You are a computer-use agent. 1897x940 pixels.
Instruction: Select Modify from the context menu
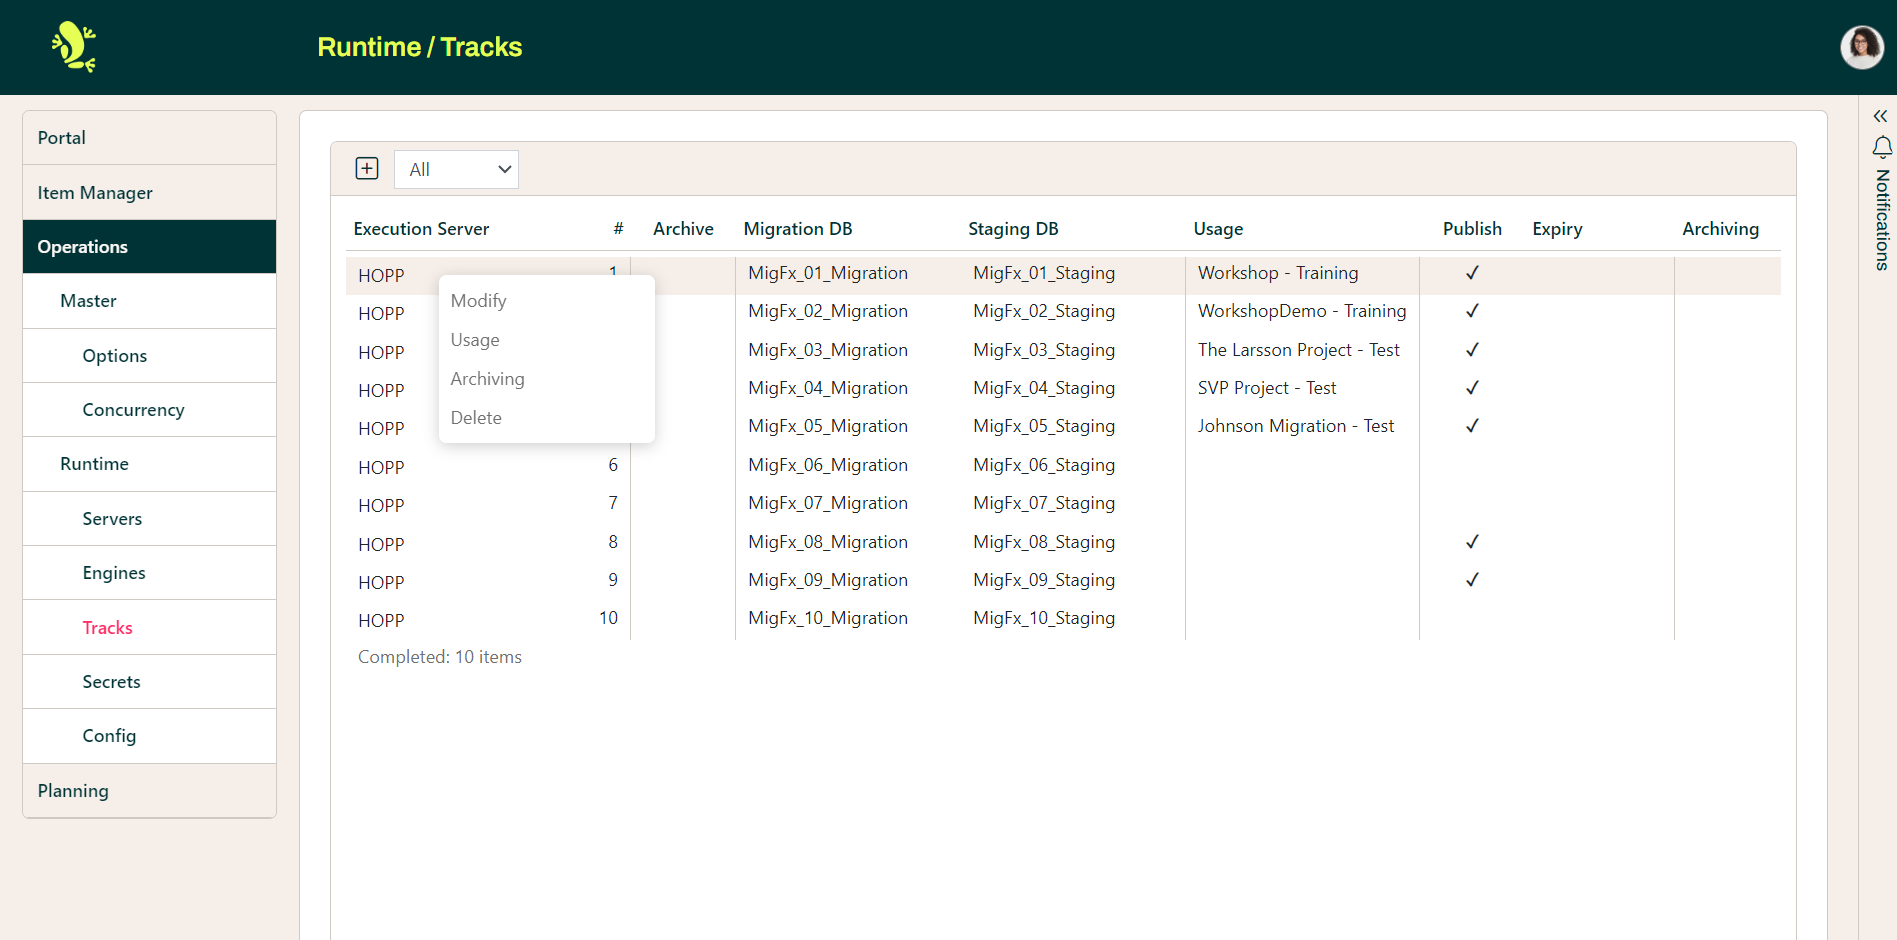(478, 300)
